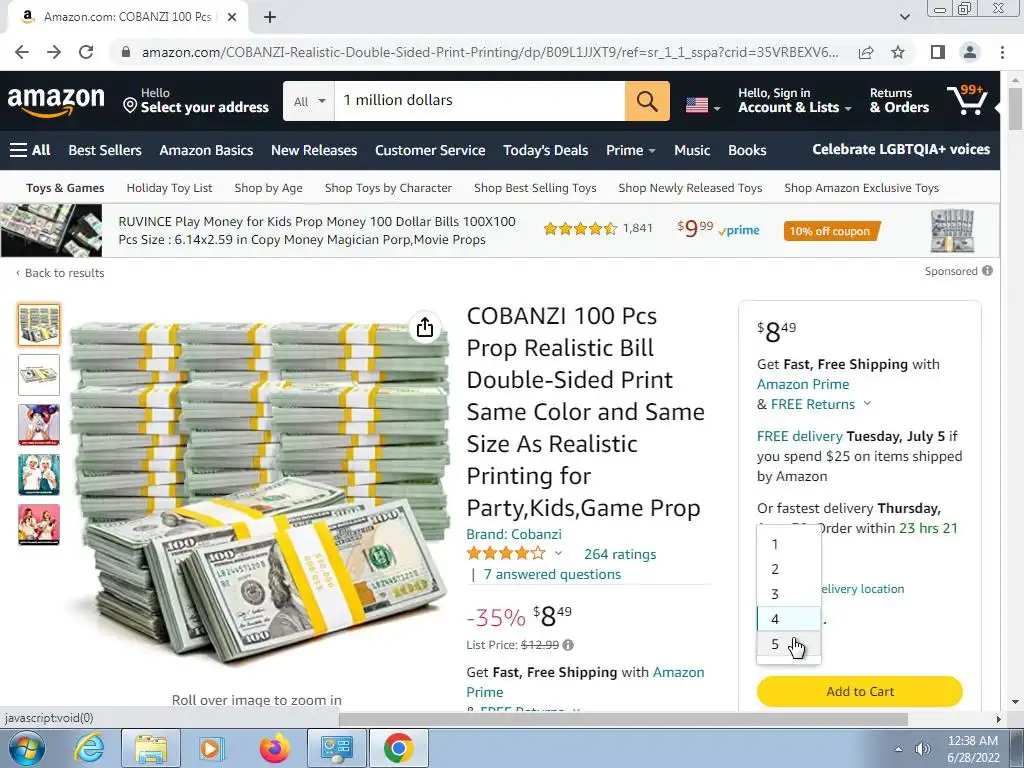Image resolution: width=1024 pixels, height=768 pixels.
Task: Open a new tab with plus icon
Action: click(x=270, y=18)
